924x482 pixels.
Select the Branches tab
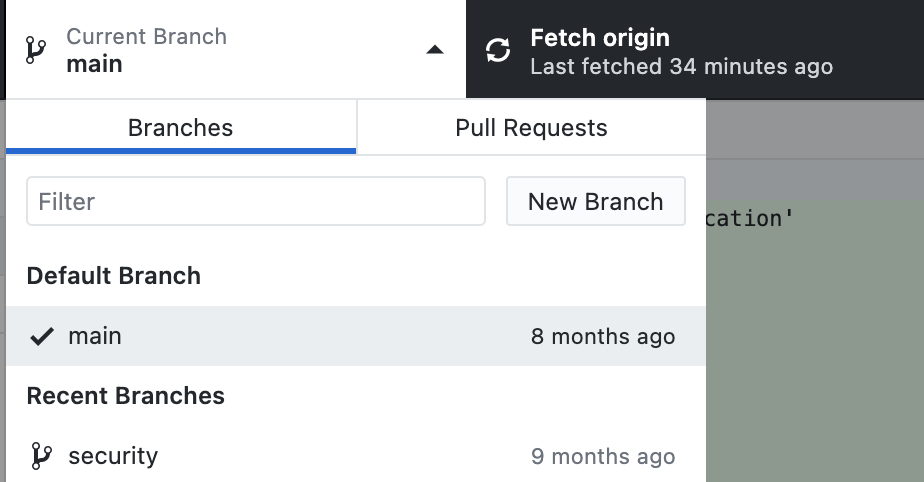[181, 127]
